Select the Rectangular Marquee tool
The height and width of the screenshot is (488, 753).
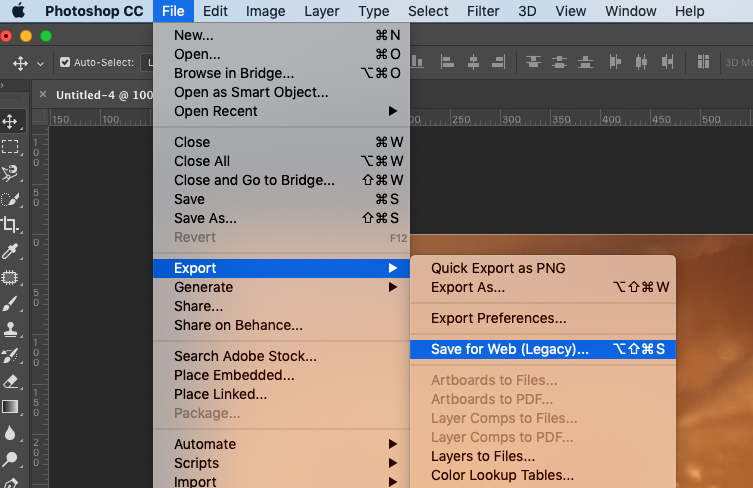10,146
